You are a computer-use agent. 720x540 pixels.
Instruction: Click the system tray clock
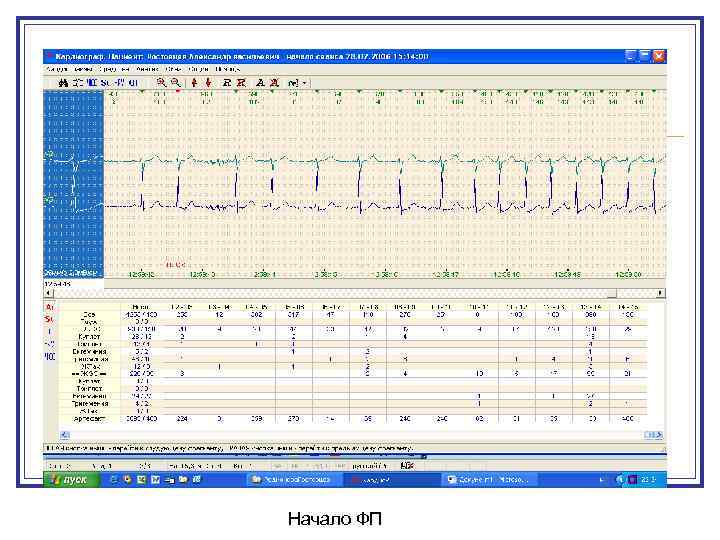pyautogui.click(x=649, y=480)
